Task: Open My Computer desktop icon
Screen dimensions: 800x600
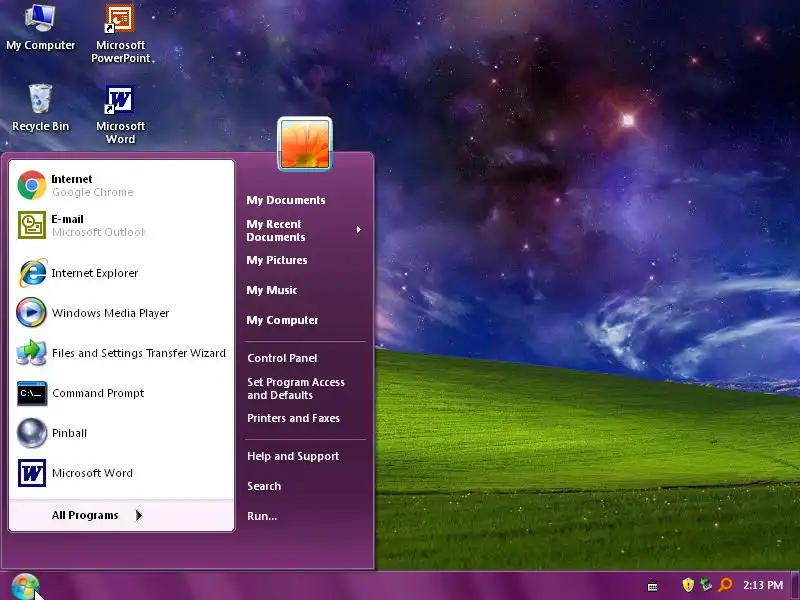Action: point(40,28)
